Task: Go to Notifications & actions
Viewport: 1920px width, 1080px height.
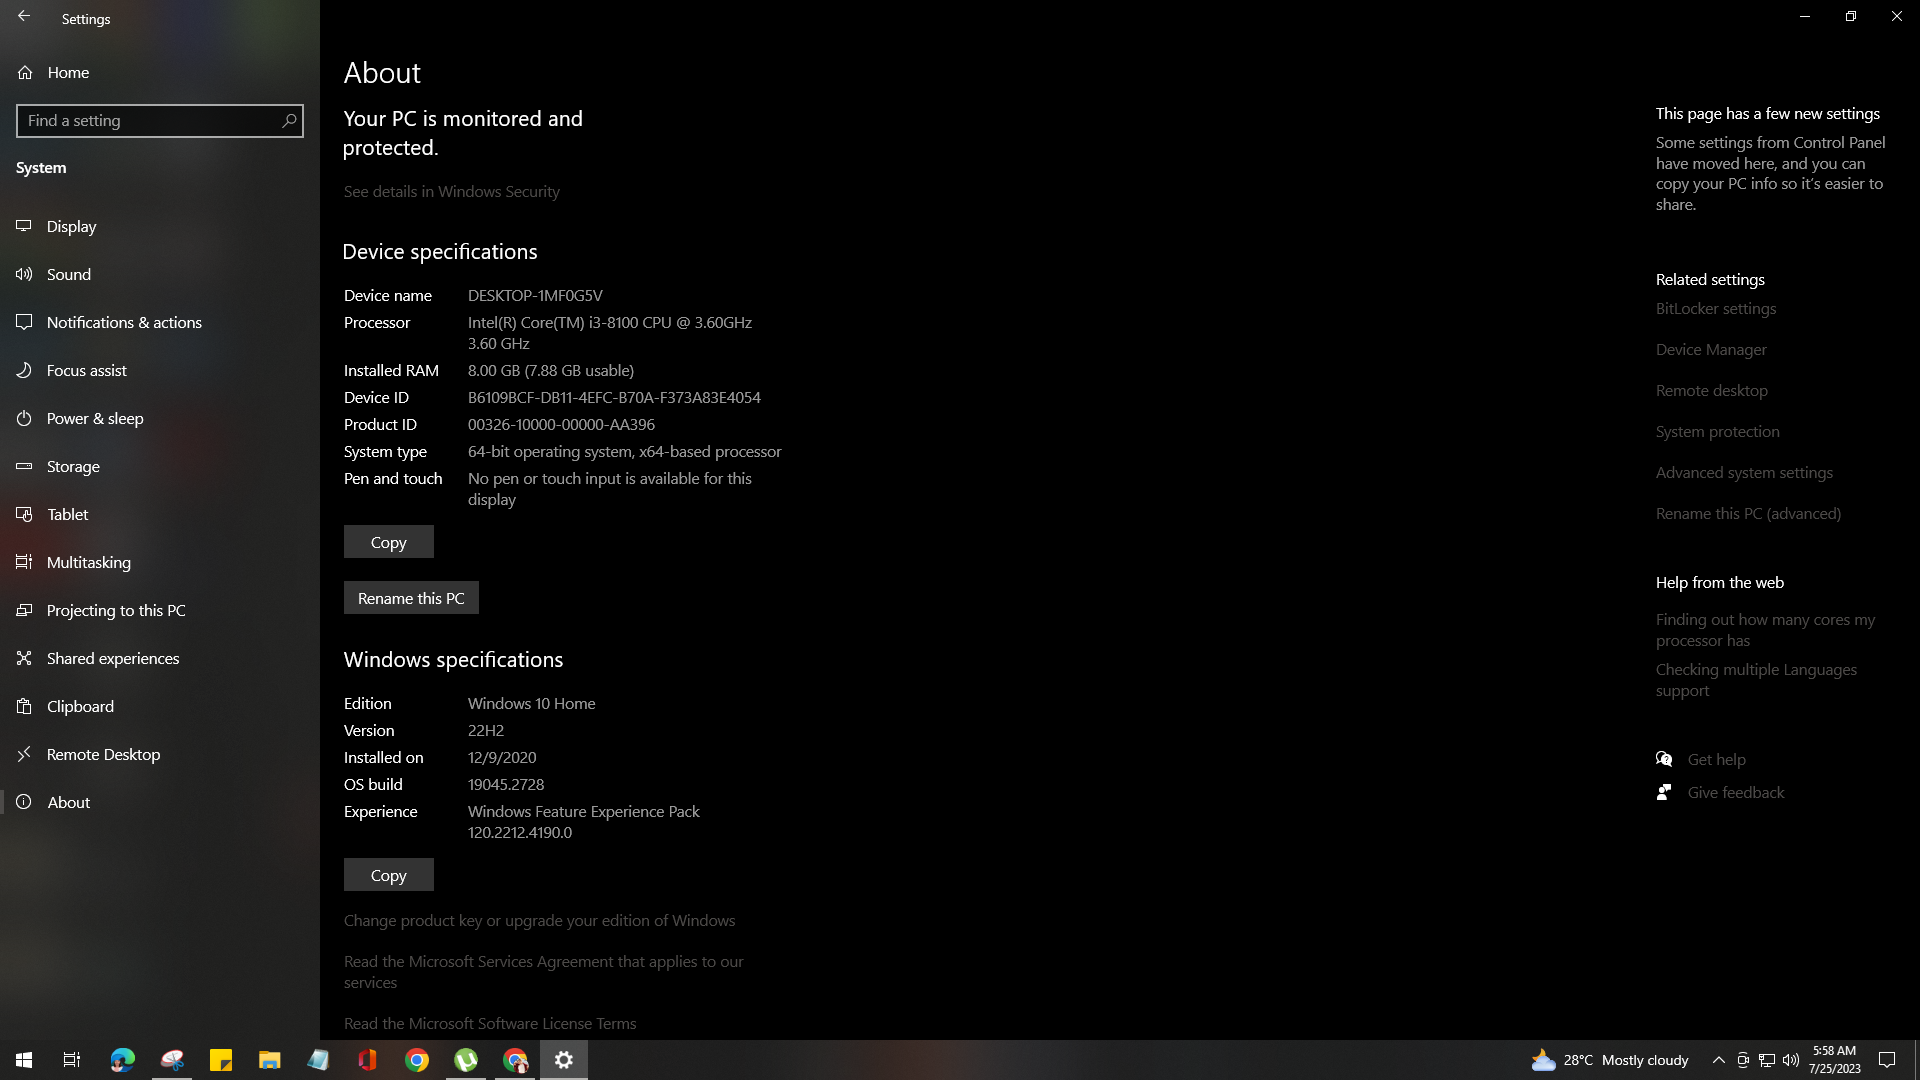Action: (124, 323)
